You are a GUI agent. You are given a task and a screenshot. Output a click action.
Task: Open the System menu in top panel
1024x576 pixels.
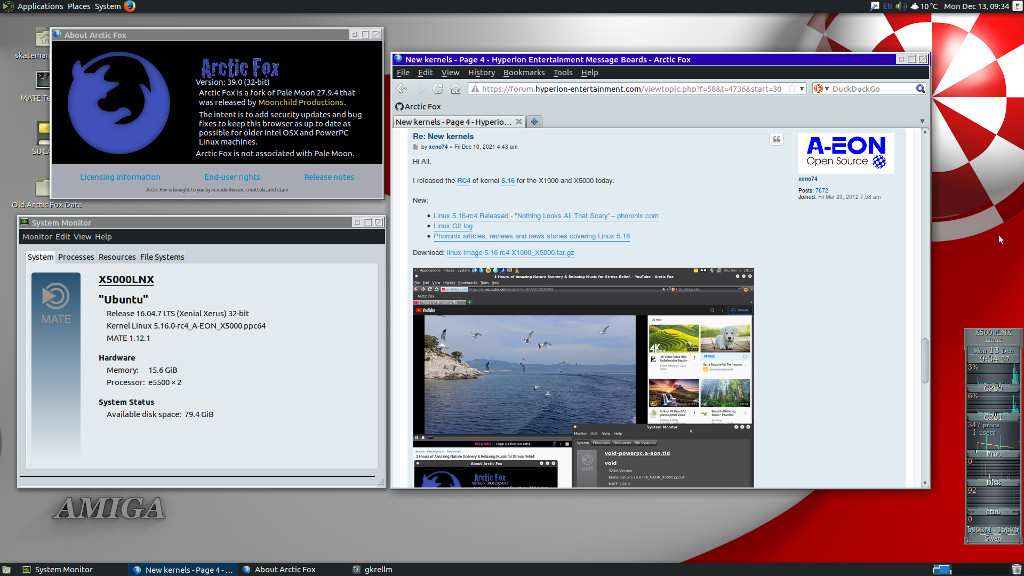[108, 7]
